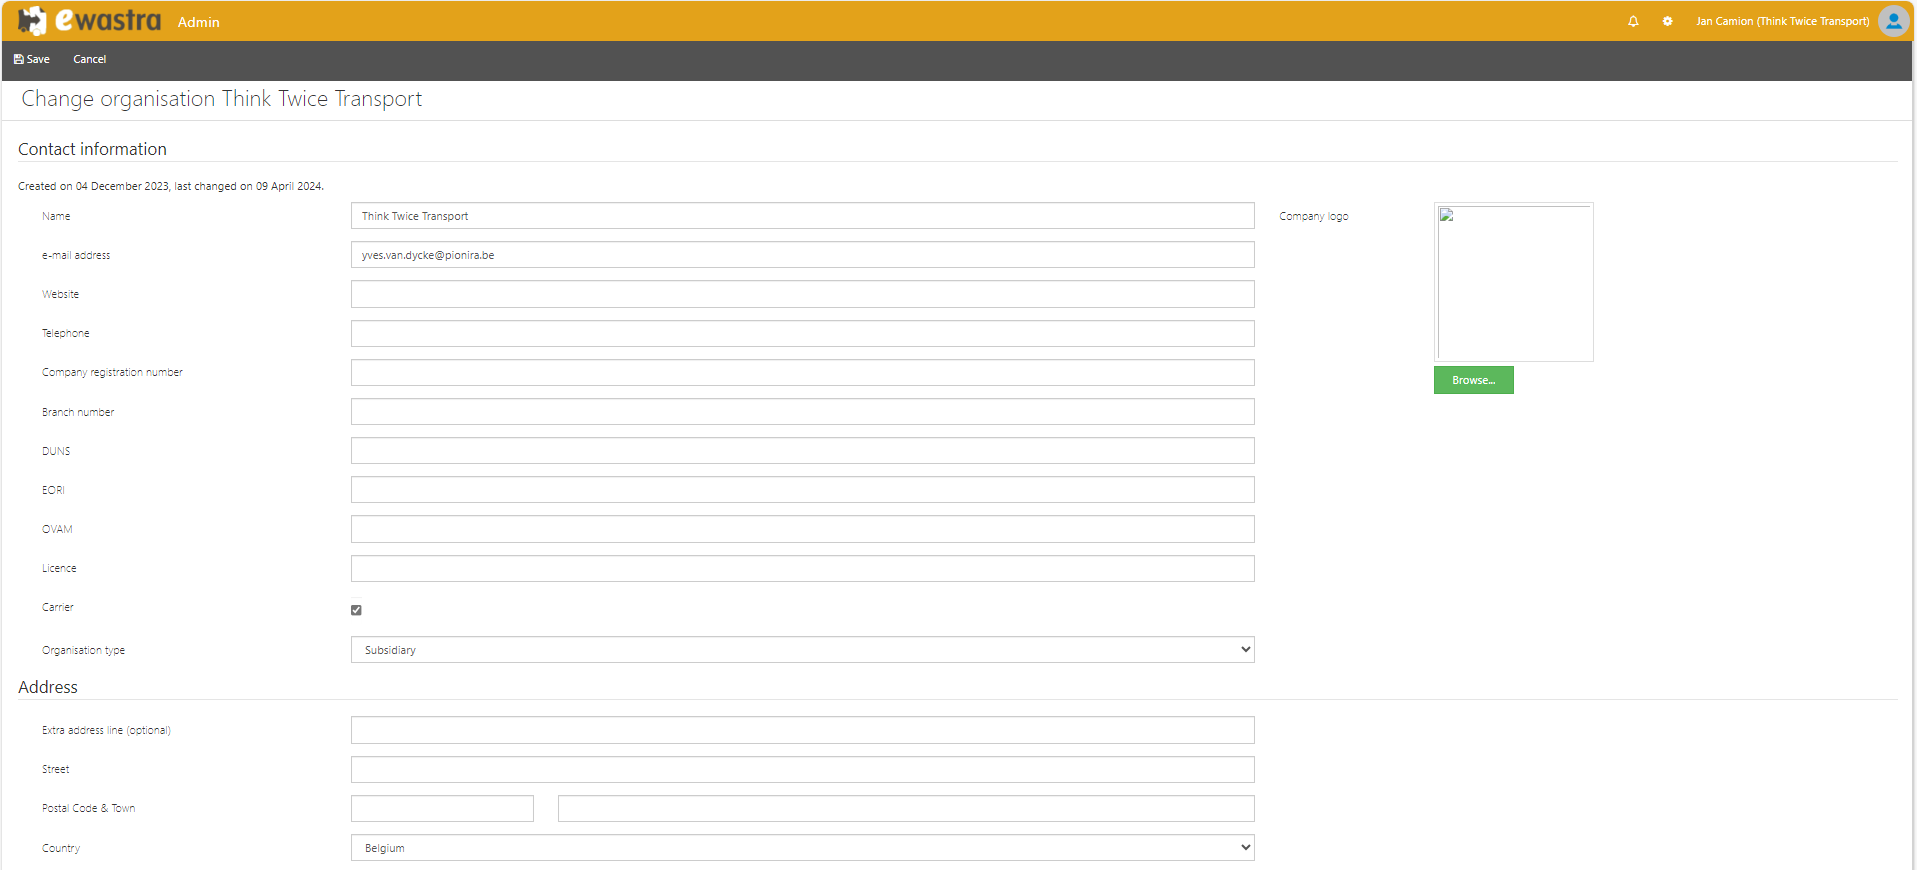Click the Contact information heading

(x=92, y=149)
